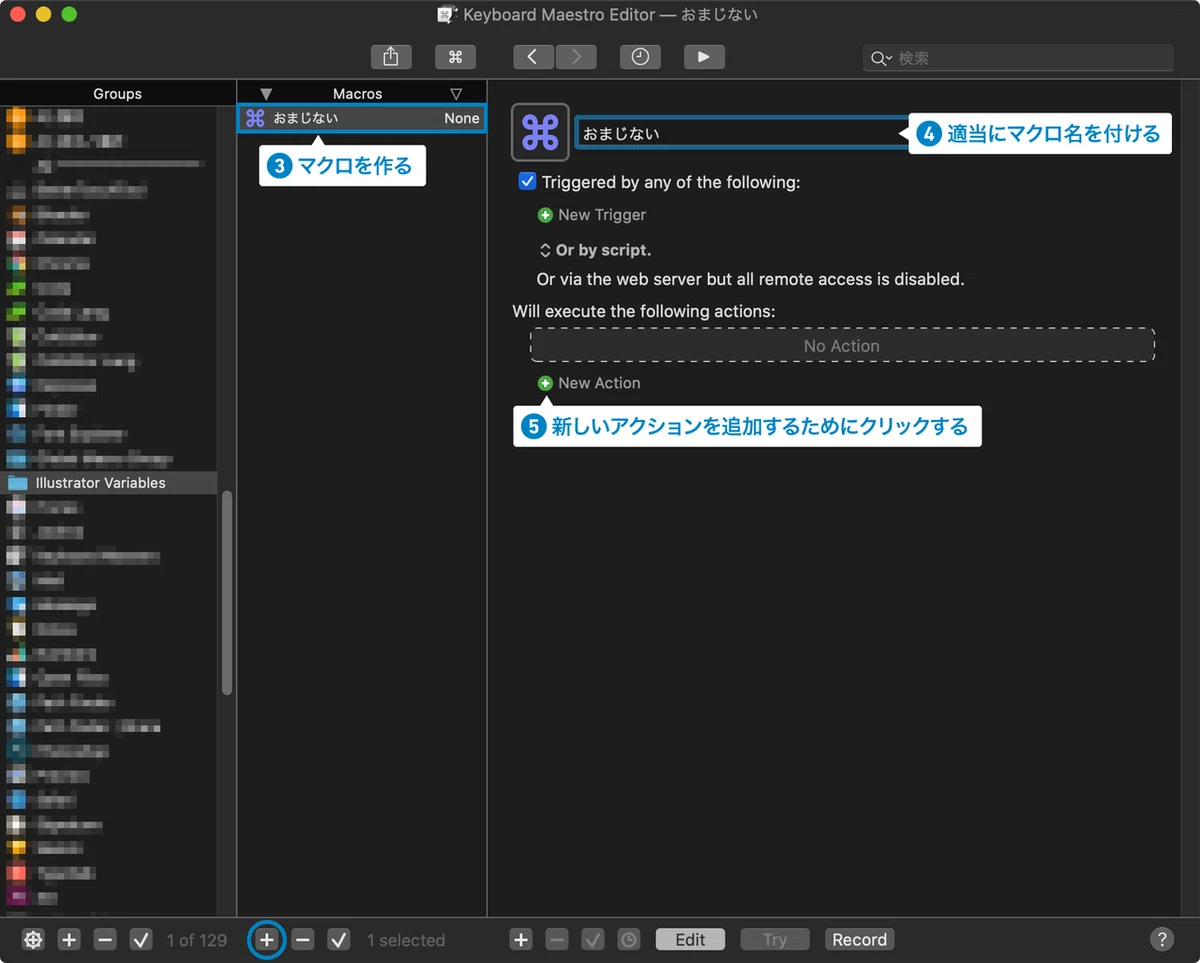Click the macro name text field
This screenshot has width=1200, height=963.
[x=742, y=133]
